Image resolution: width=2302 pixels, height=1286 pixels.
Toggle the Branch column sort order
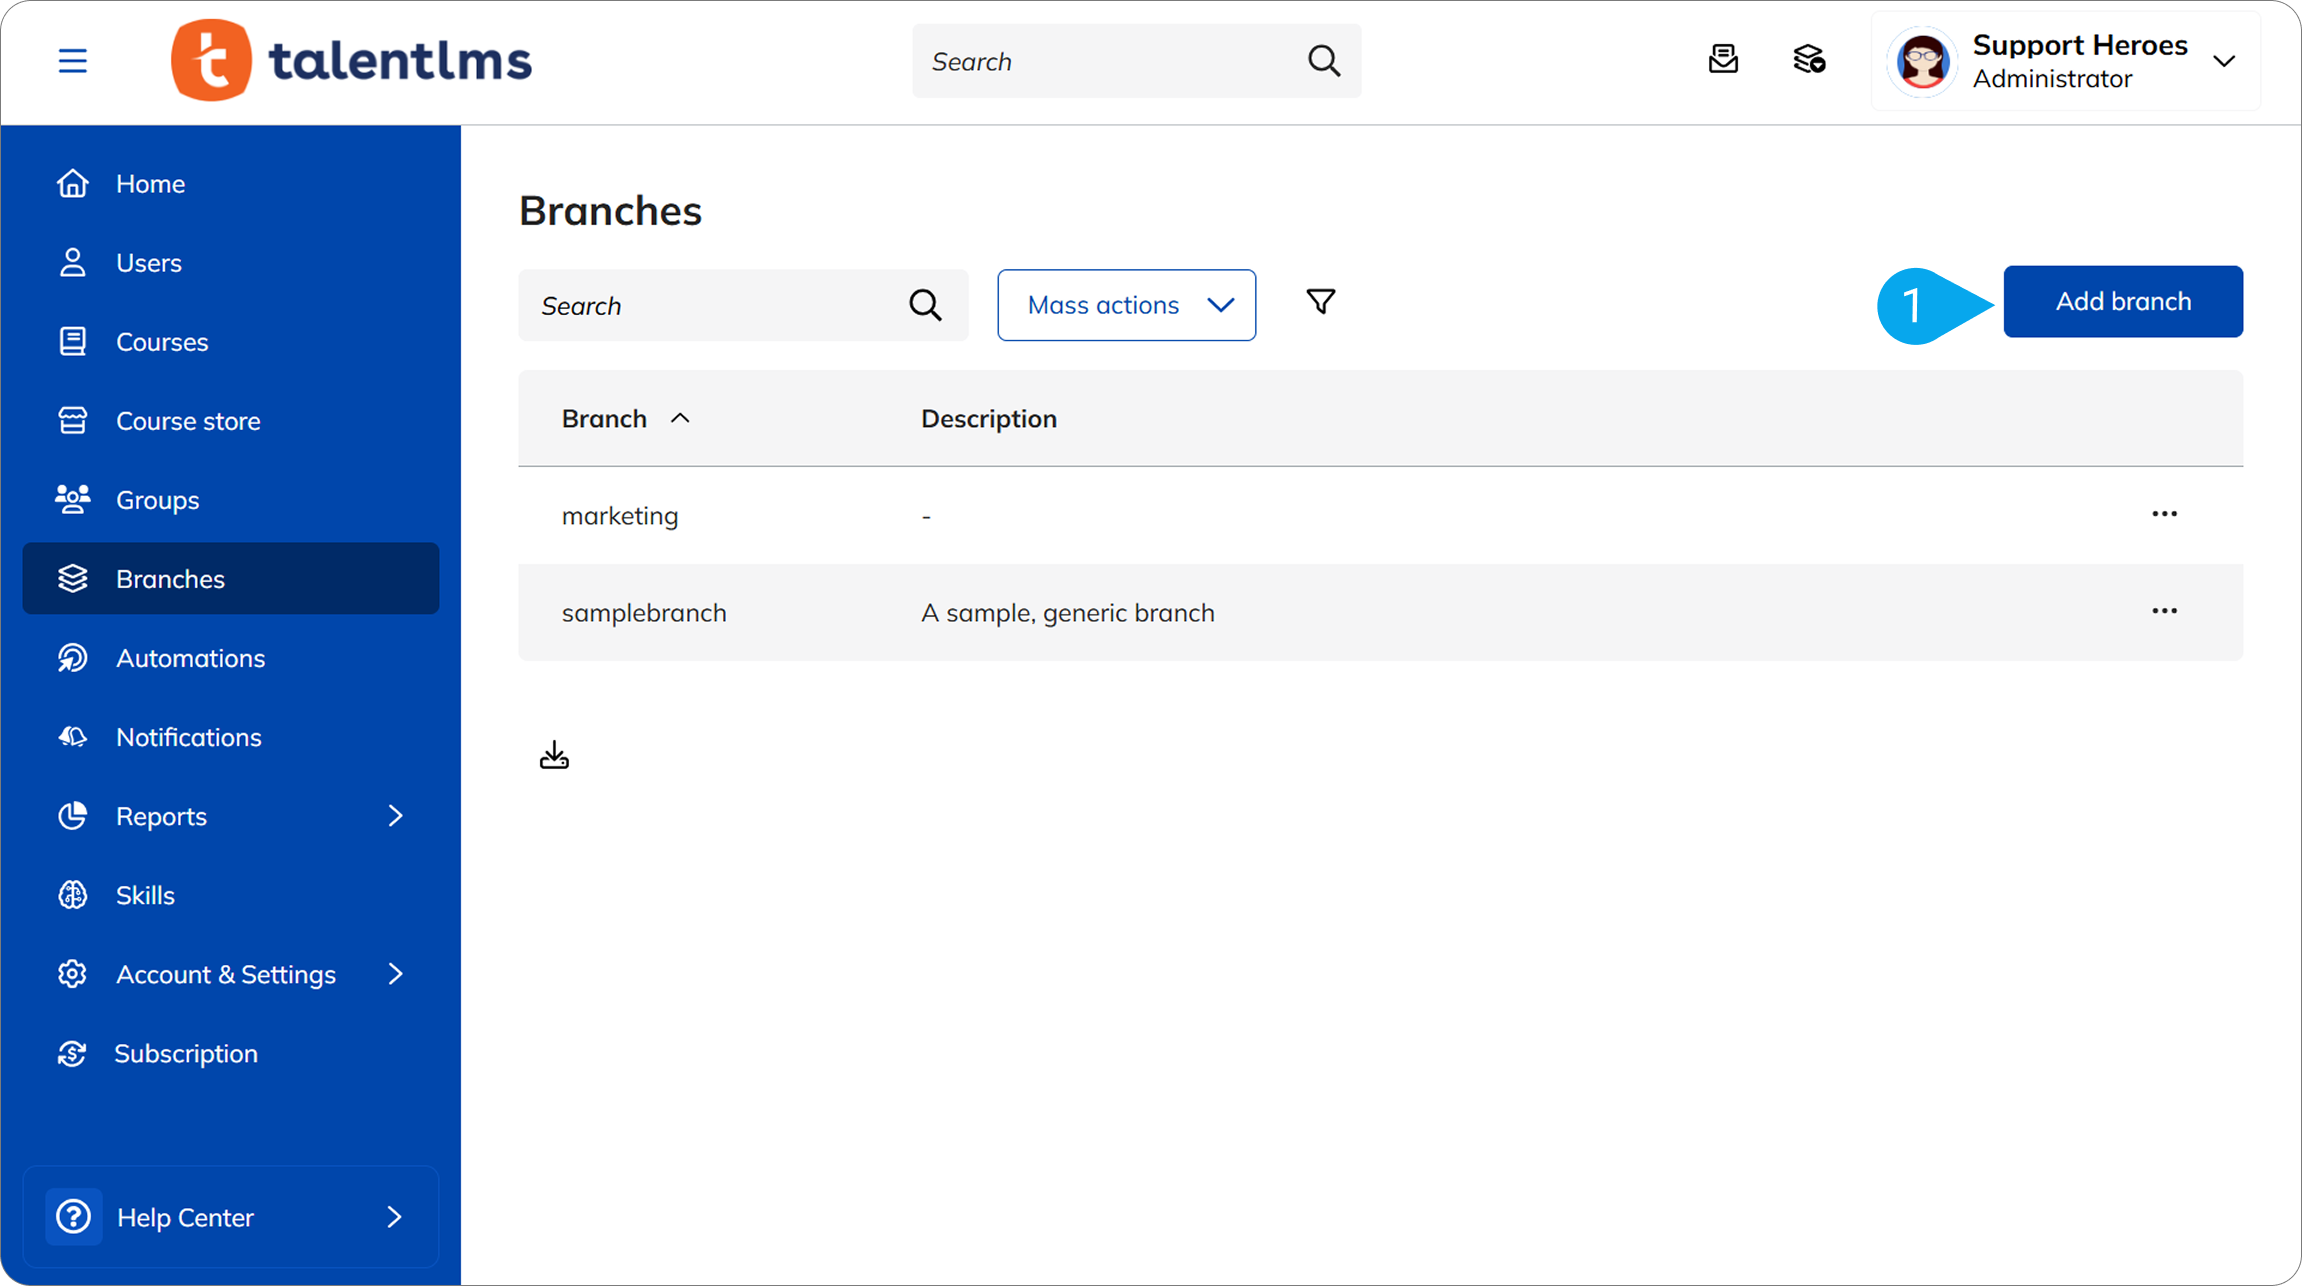click(x=681, y=418)
